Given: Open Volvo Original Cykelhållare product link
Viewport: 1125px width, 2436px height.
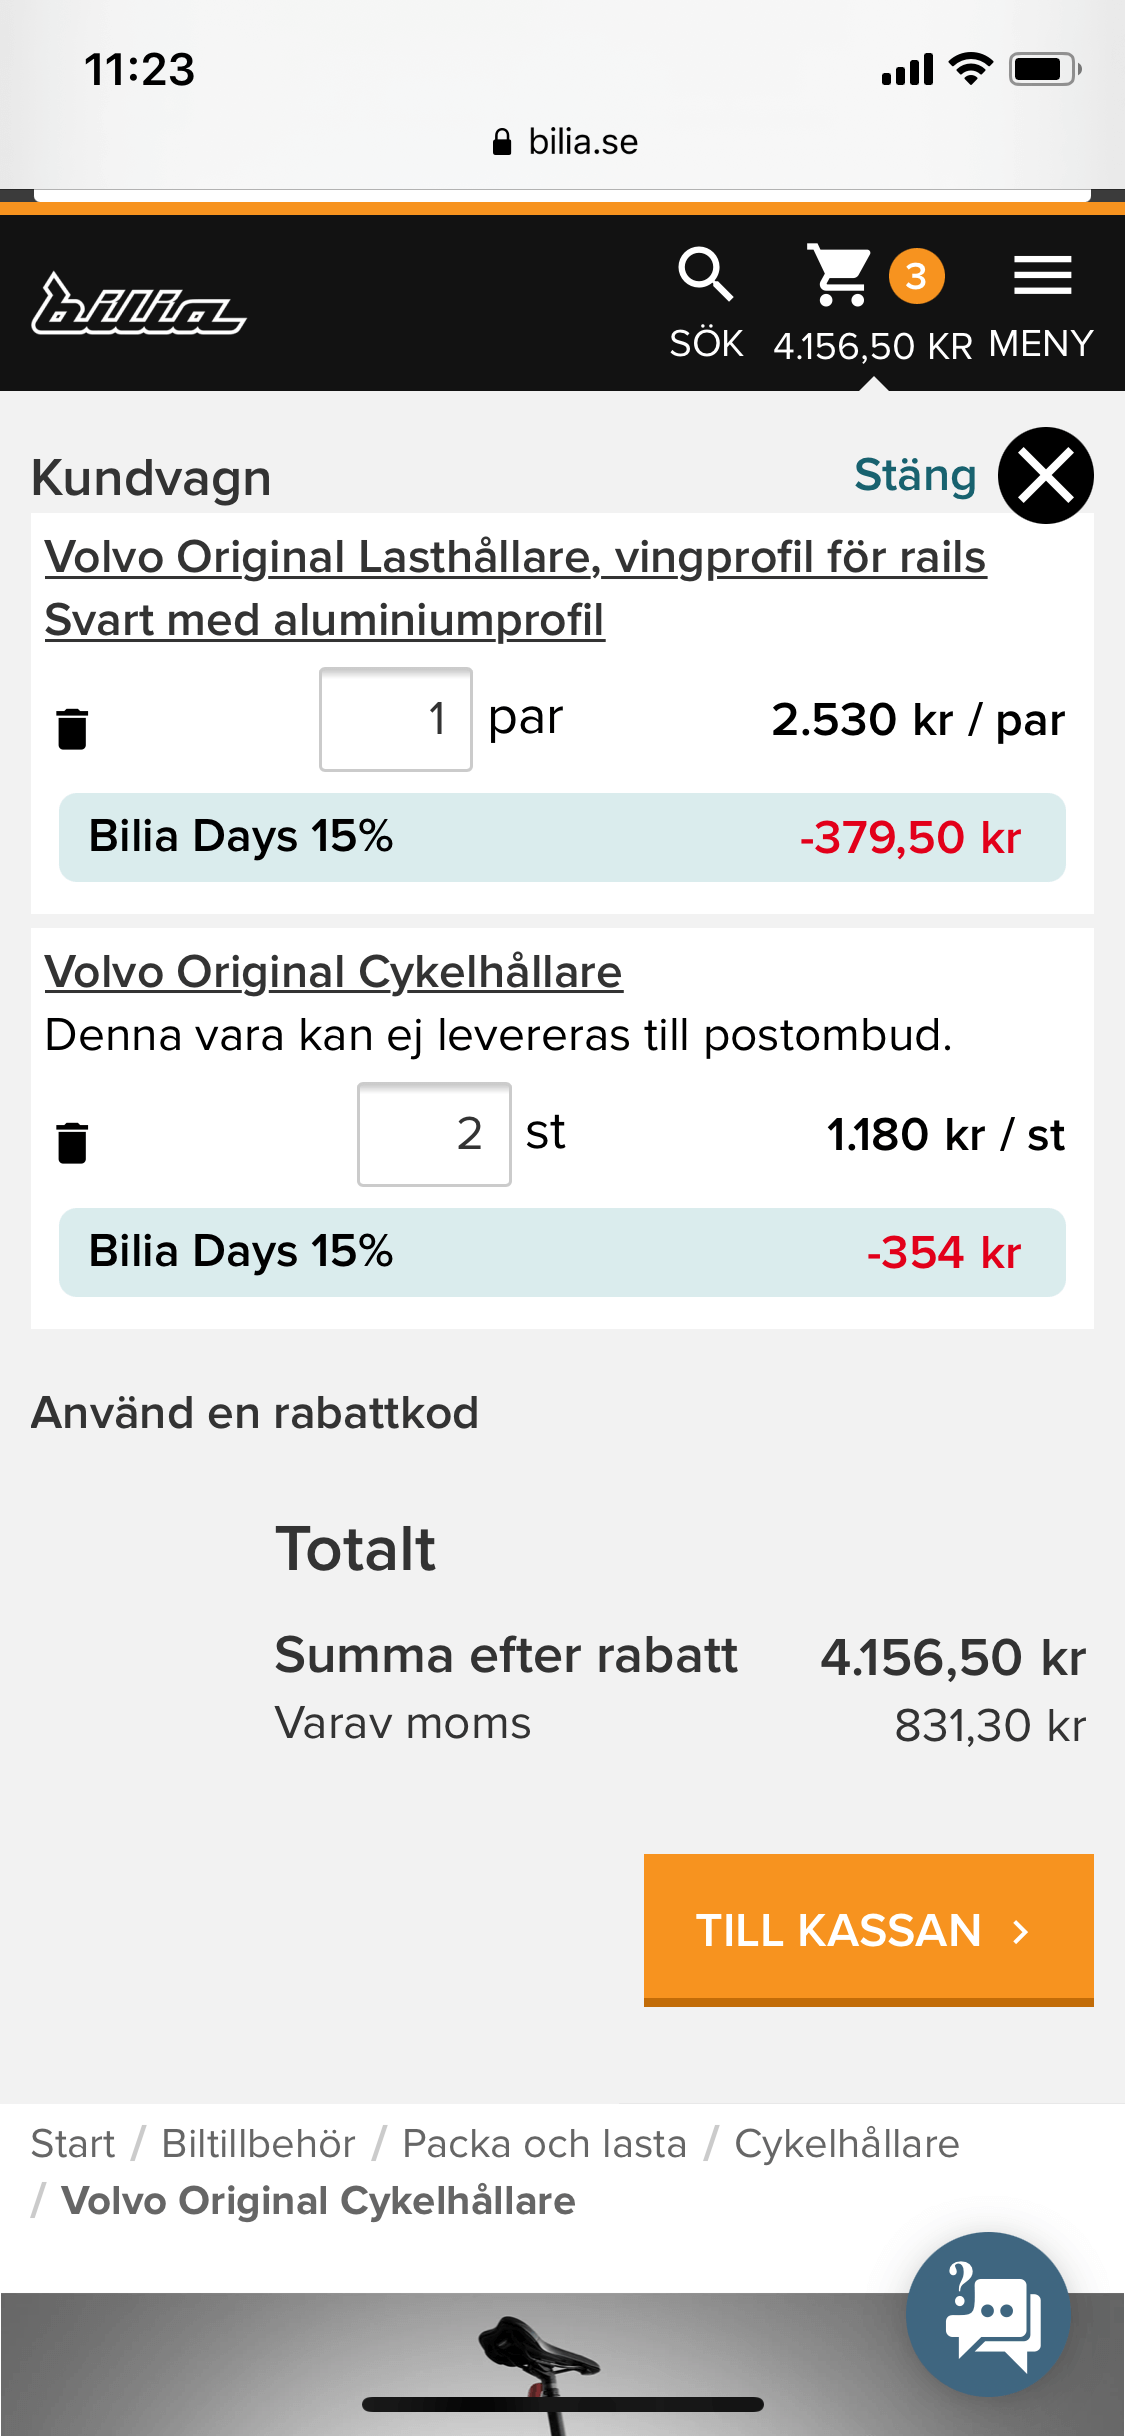Looking at the screenshot, I should coord(333,972).
